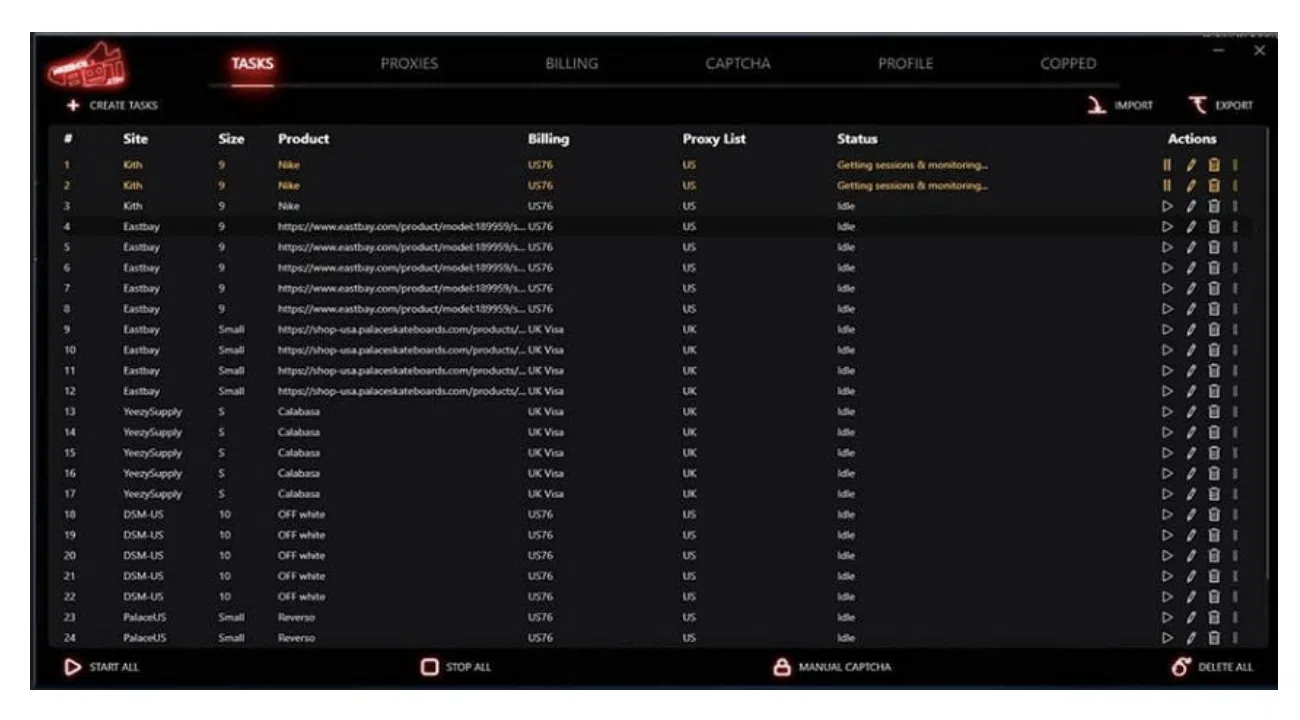Open more options for task 6
This screenshot has width=1300, height=720.
coord(1235,268)
